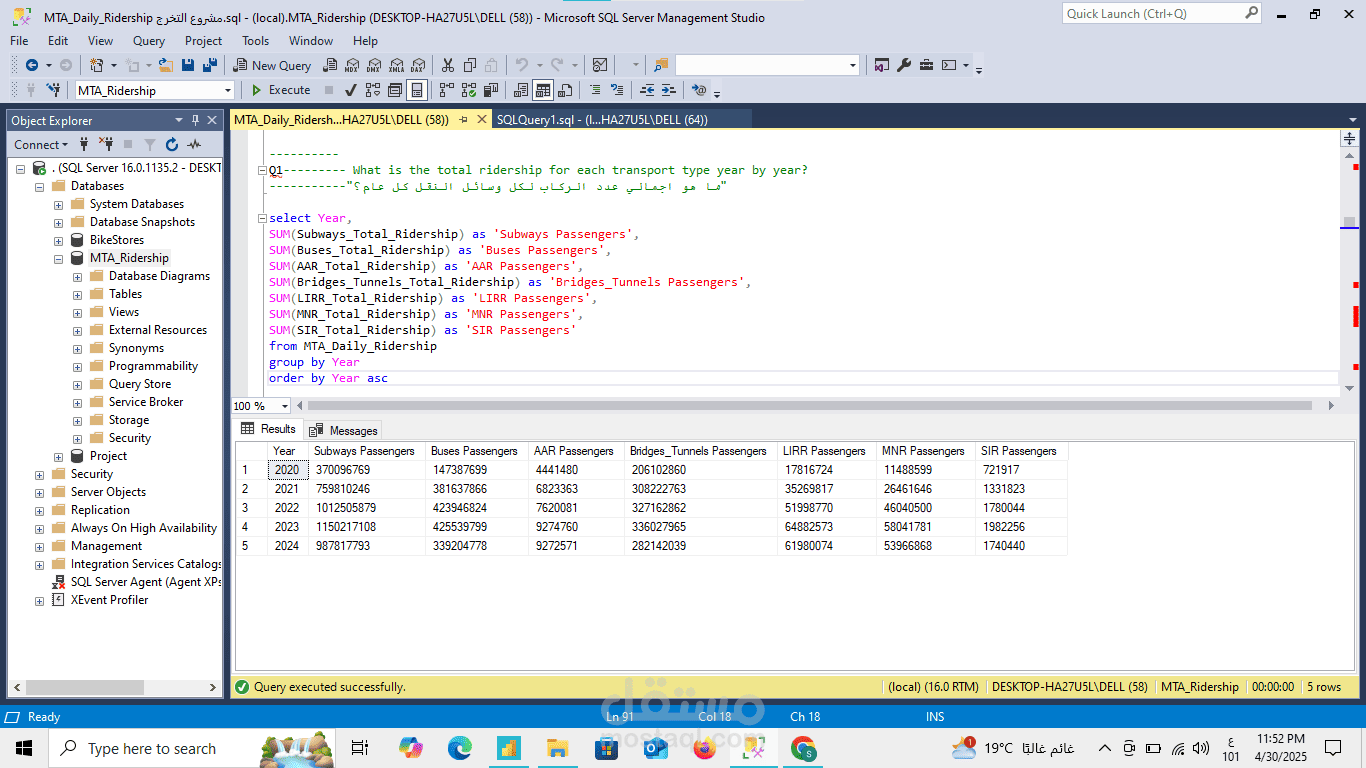The width and height of the screenshot is (1366, 768).
Task: Toggle IntelliSense Enabled button
Action: [x=416, y=90]
